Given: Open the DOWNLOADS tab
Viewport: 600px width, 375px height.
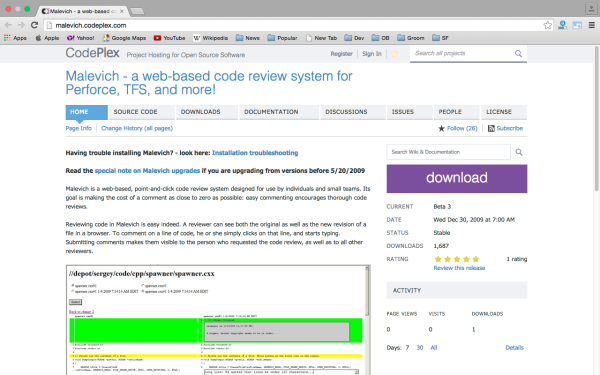Looking at the screenshot, I should click(207, 112).
